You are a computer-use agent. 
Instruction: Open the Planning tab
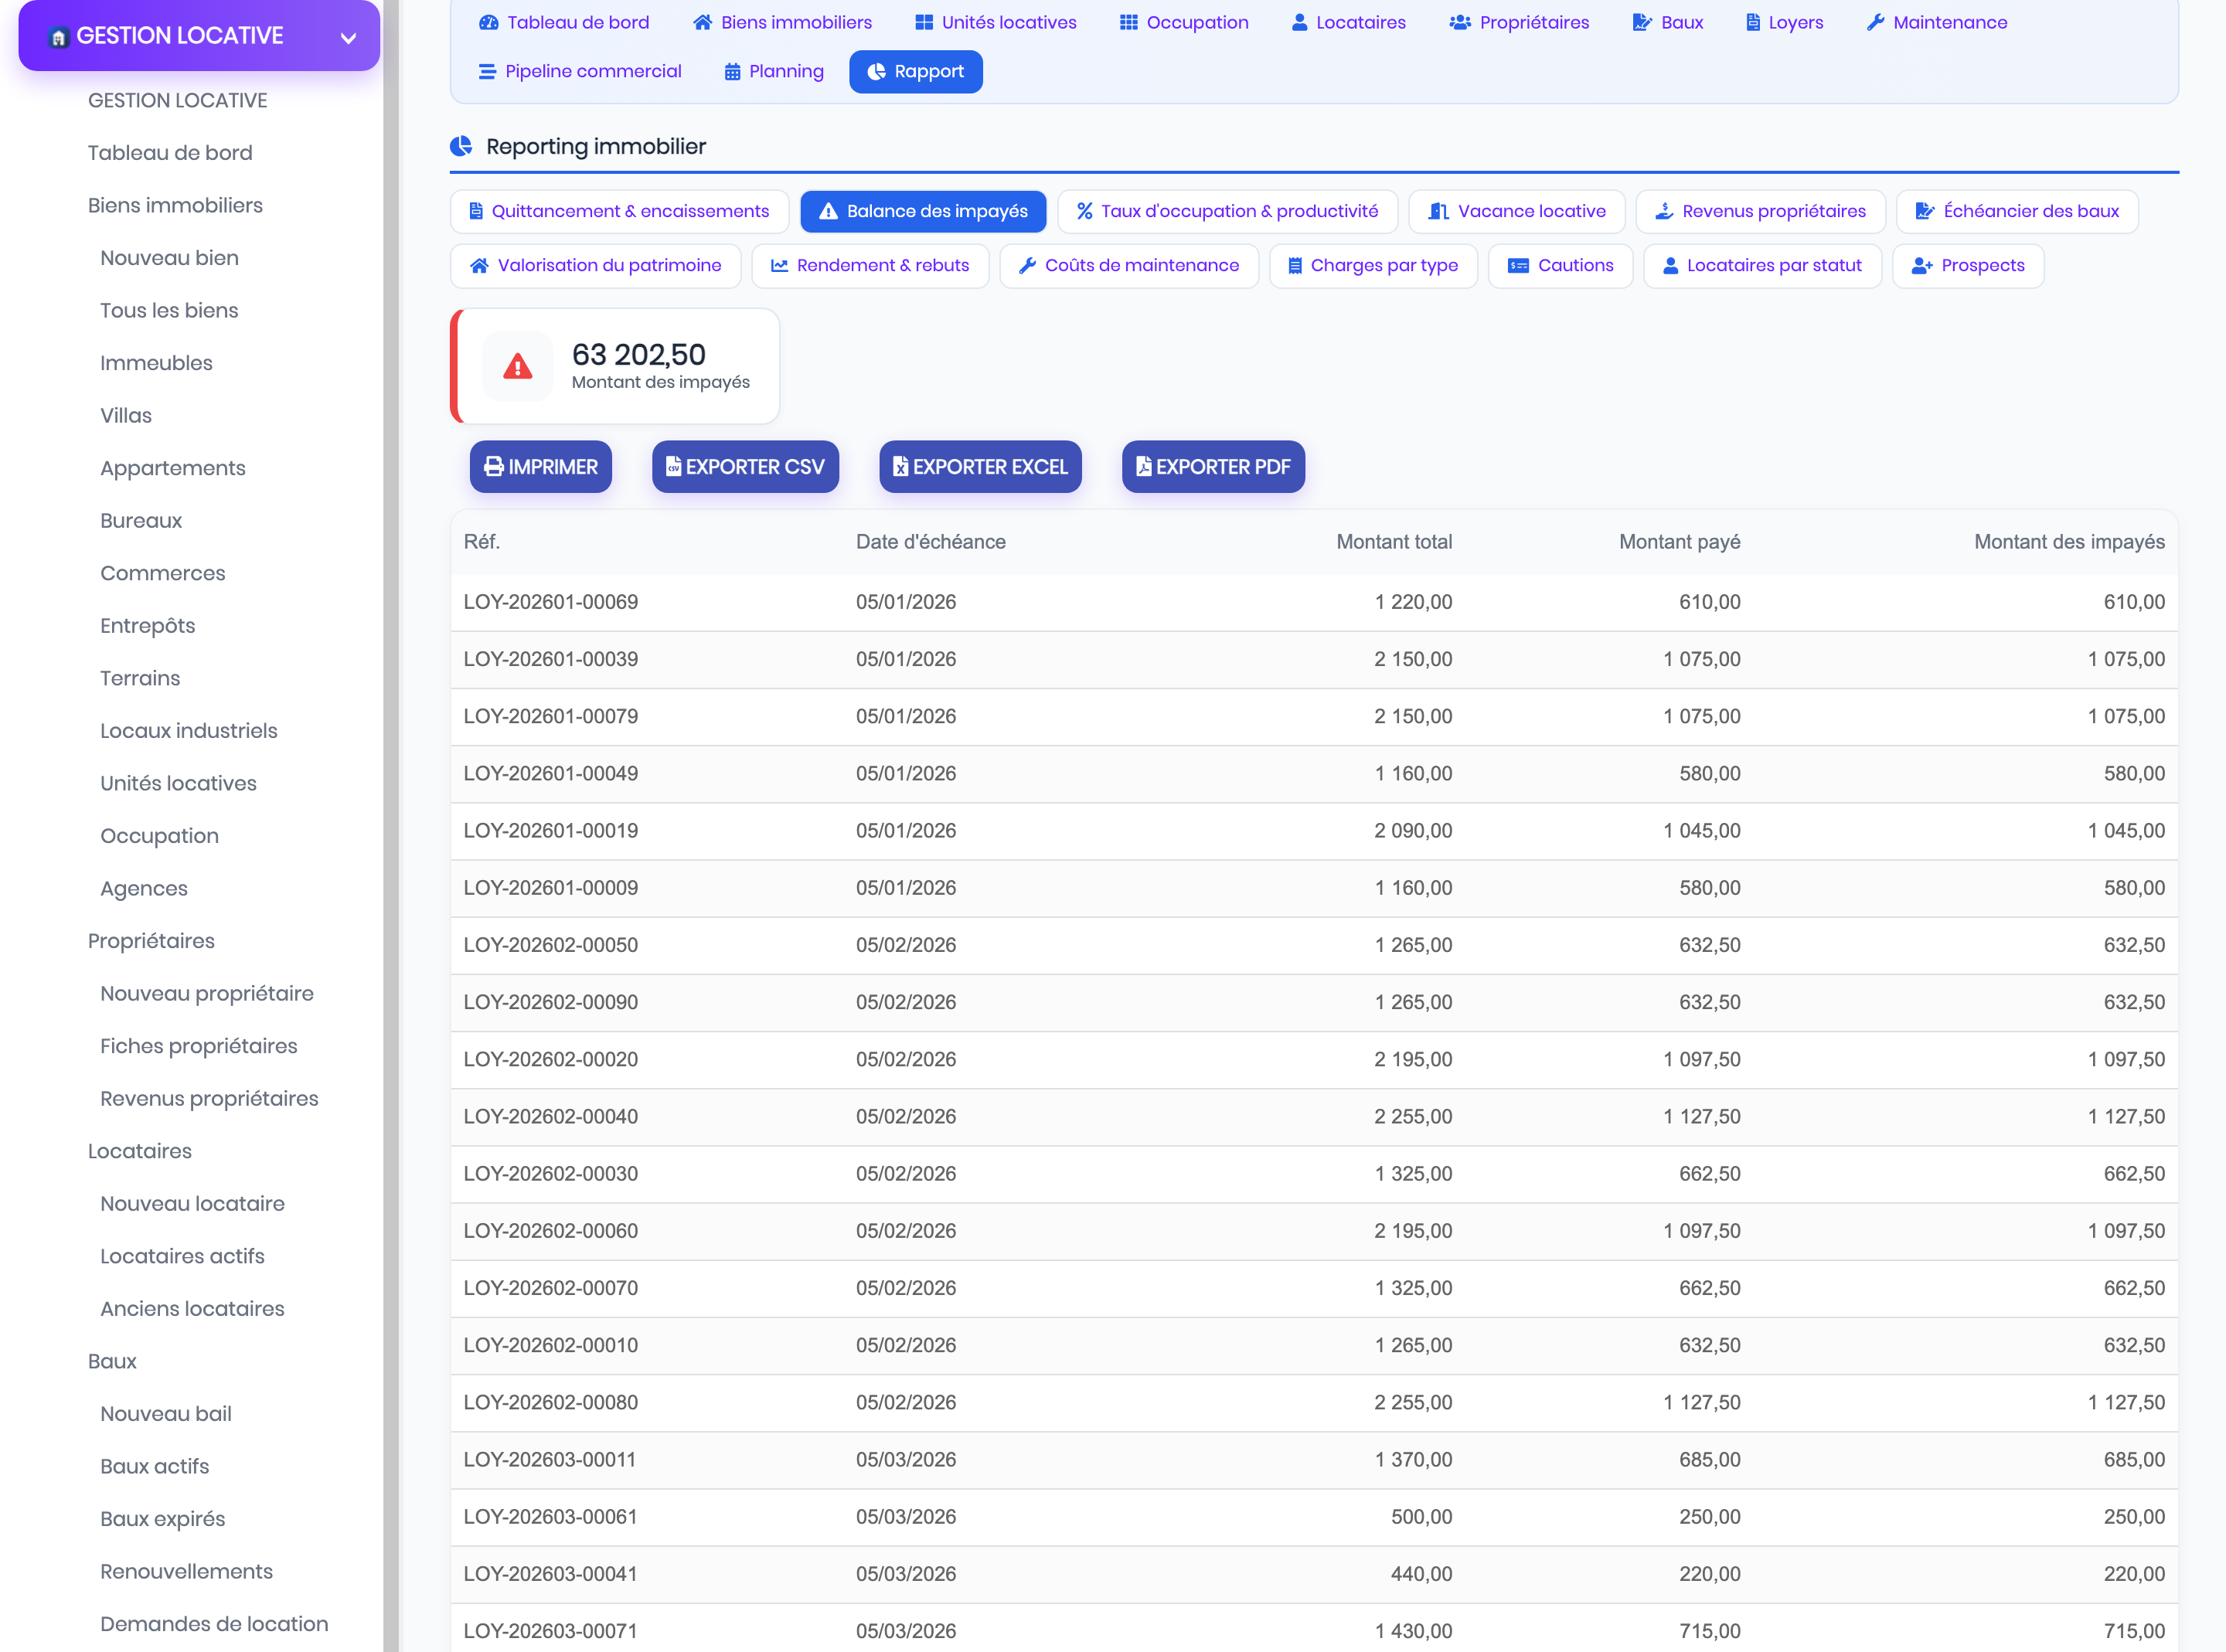pyautogui.click(x=774, y=72)
